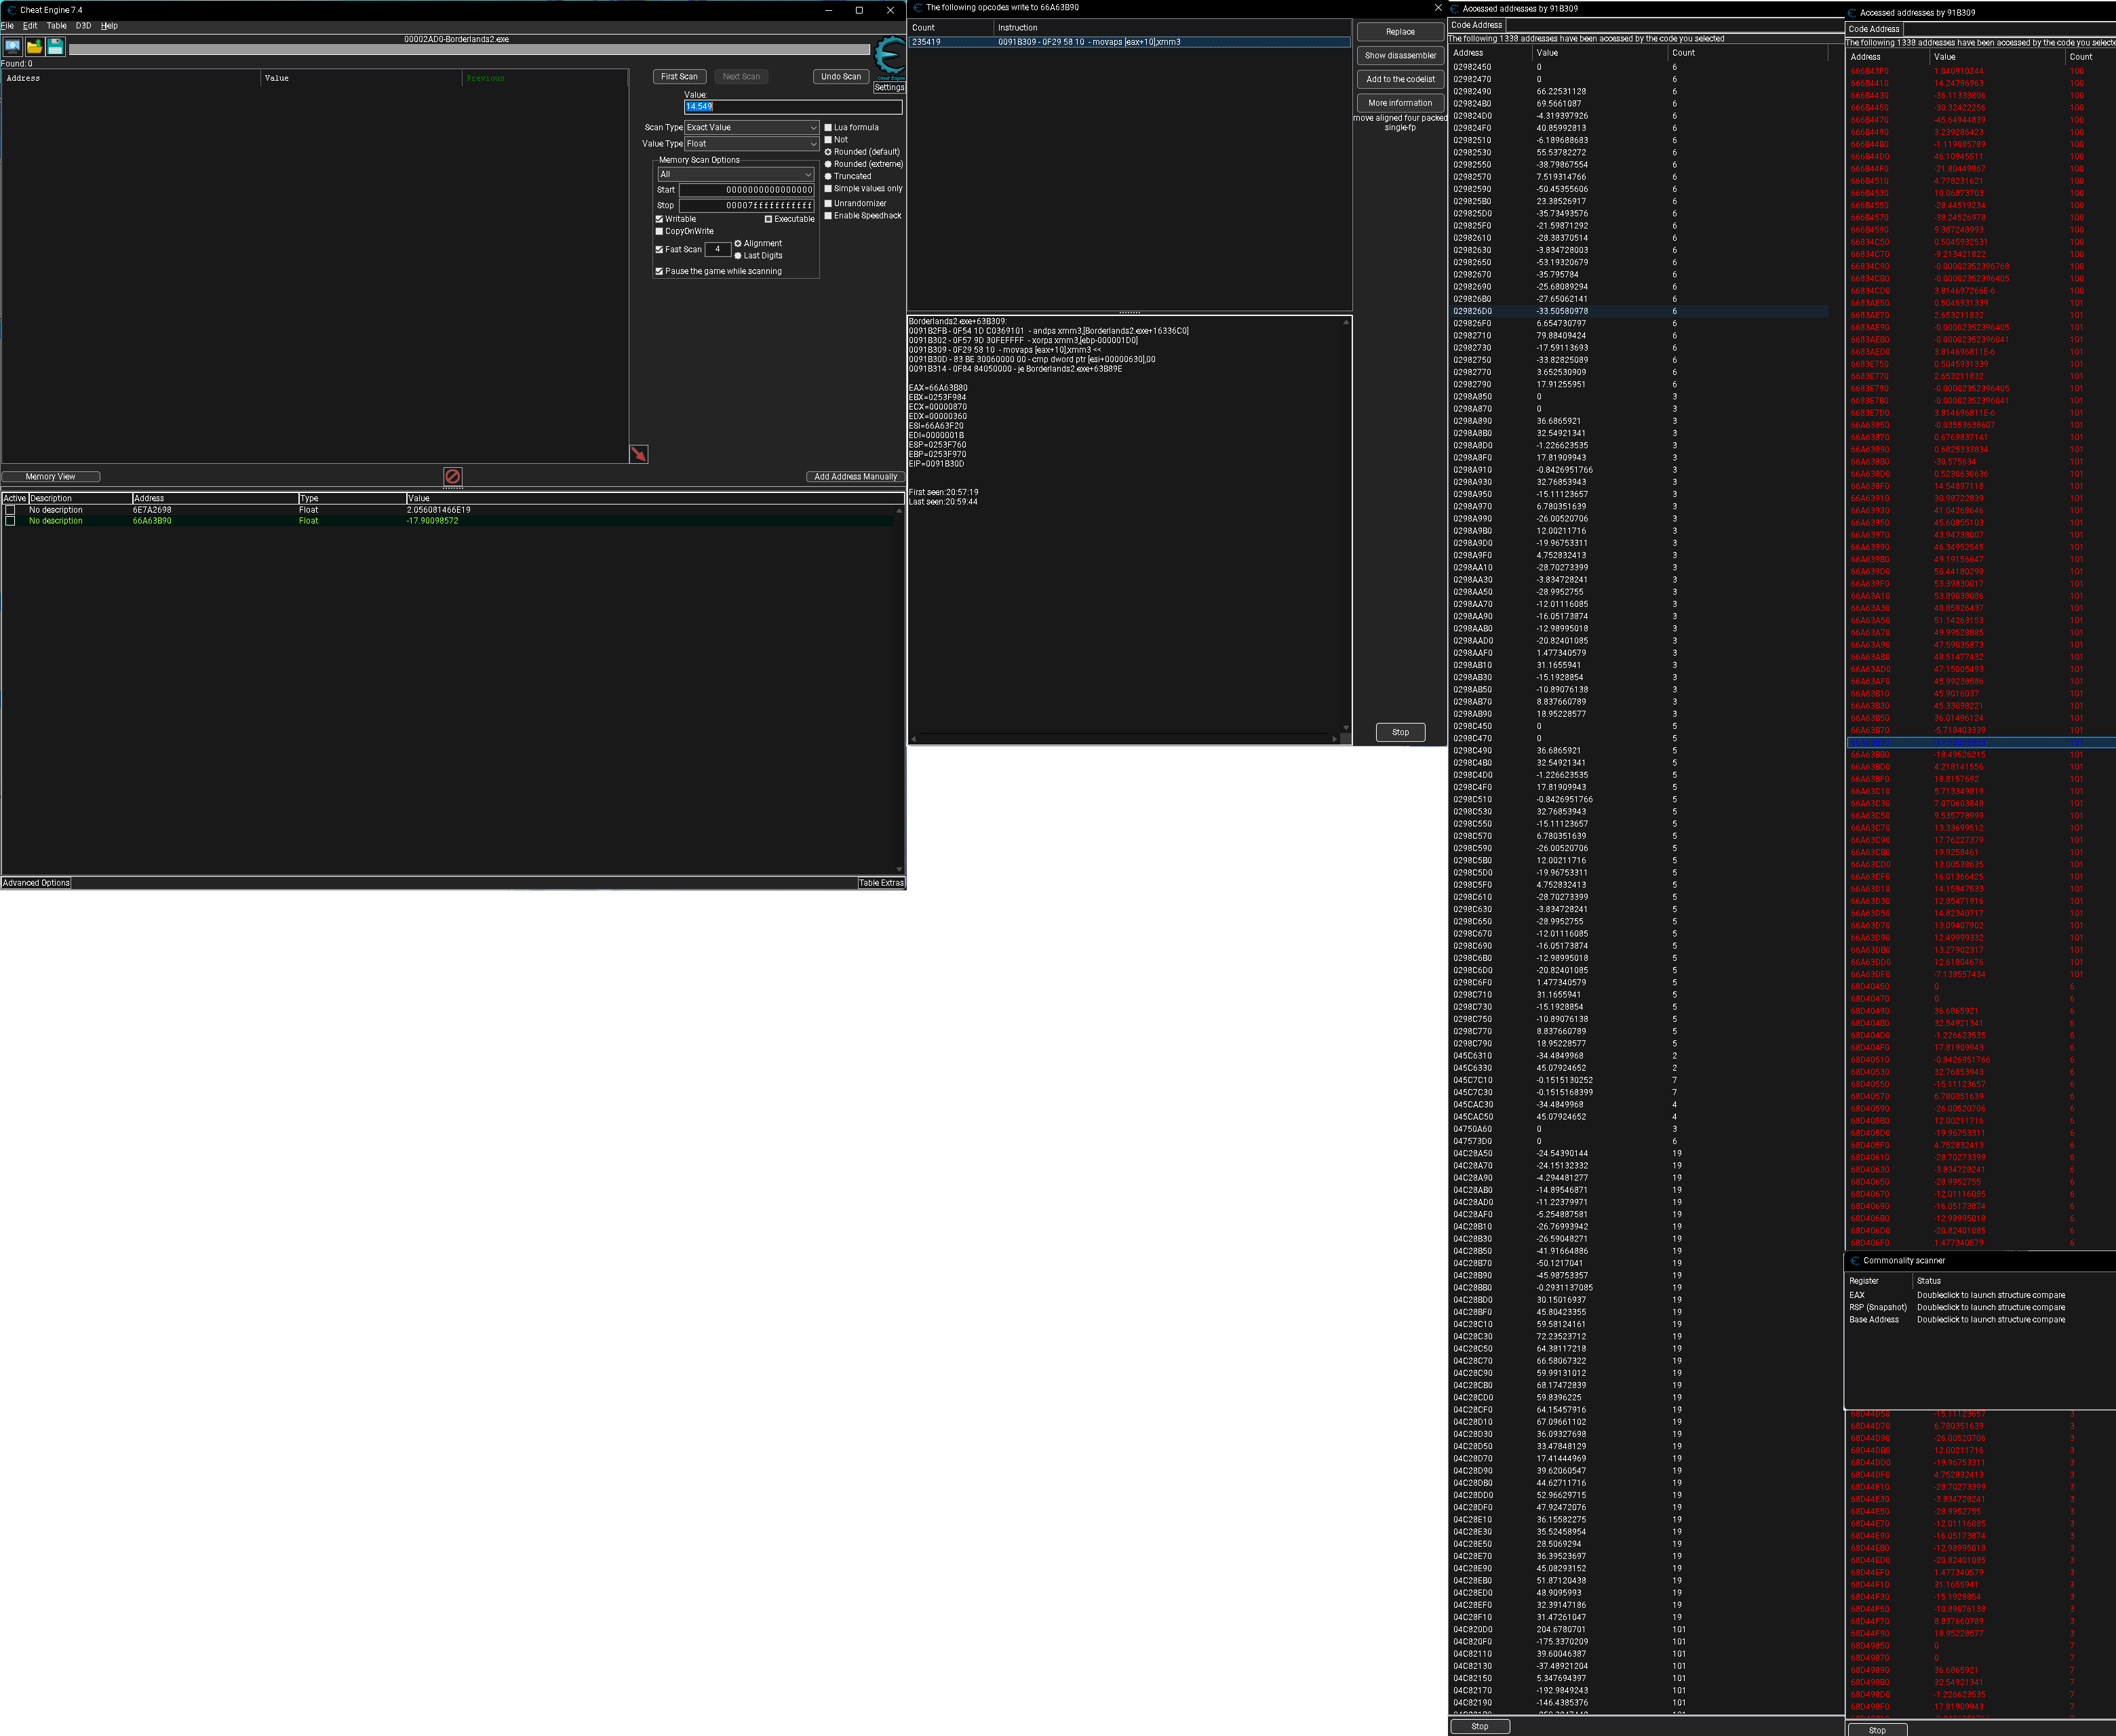Click the floppy disk save icon

(56, 47)
